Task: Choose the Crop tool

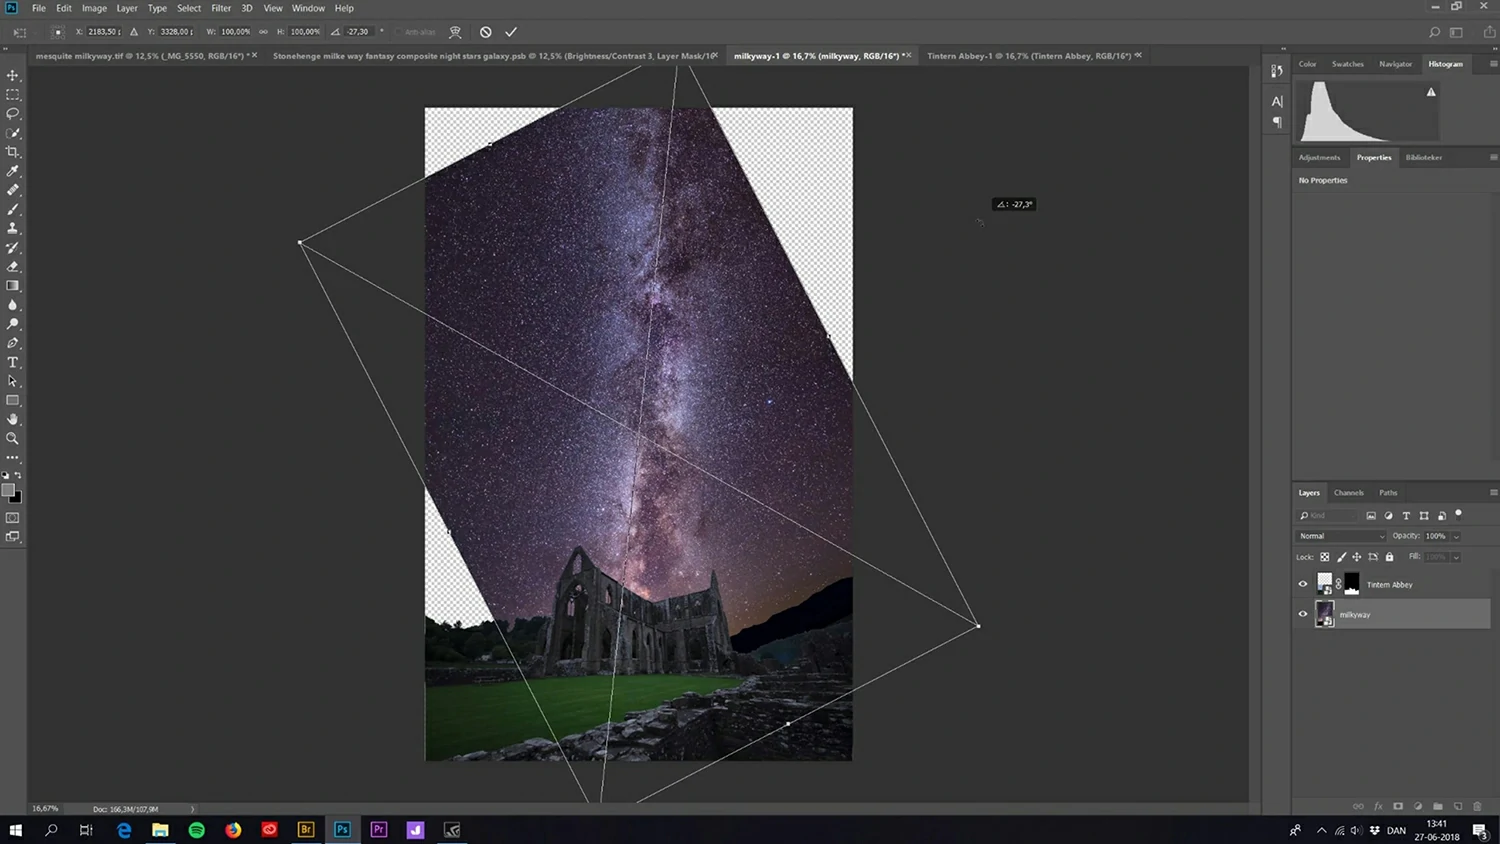Action: pyautogui.click(x=13, y=152)
